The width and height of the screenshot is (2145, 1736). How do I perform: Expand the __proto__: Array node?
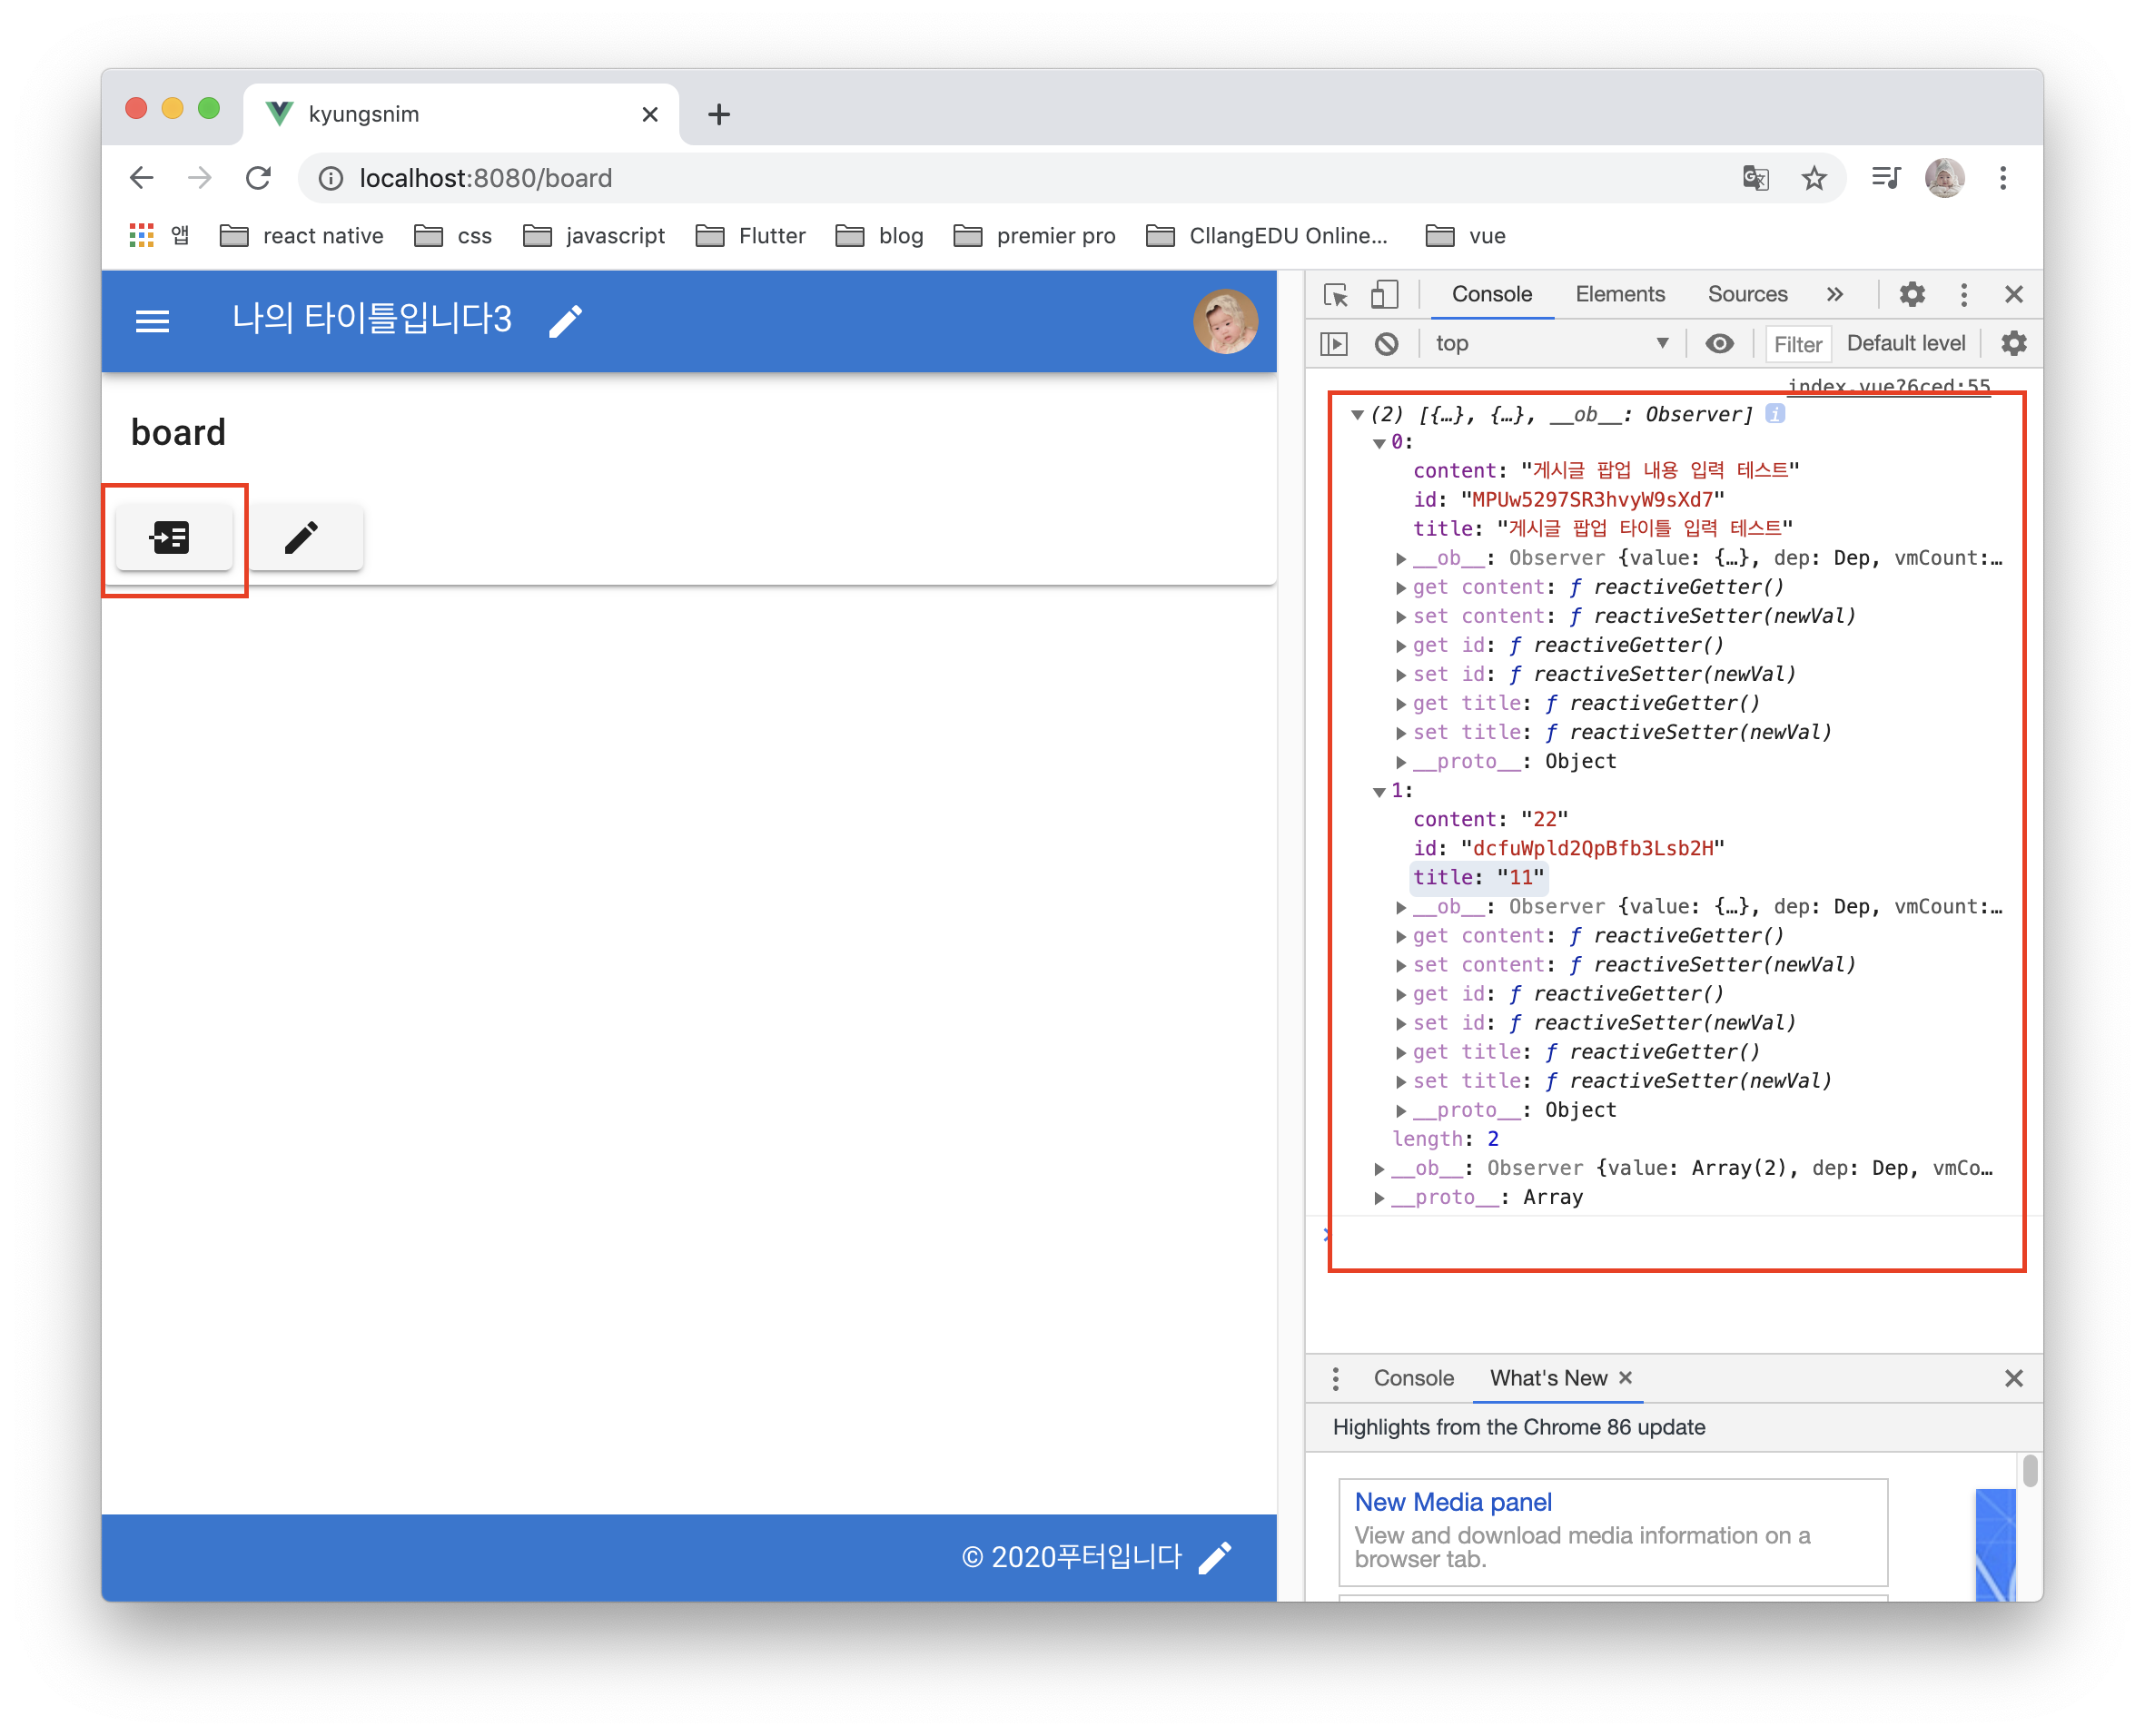pyautogui.click(x=1379, y=1198)
